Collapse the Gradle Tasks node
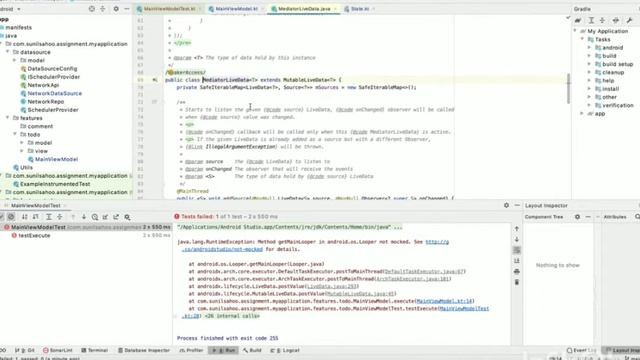Image resolution: width=640 pixels, height=360 pixels. [x=582, y=39]
